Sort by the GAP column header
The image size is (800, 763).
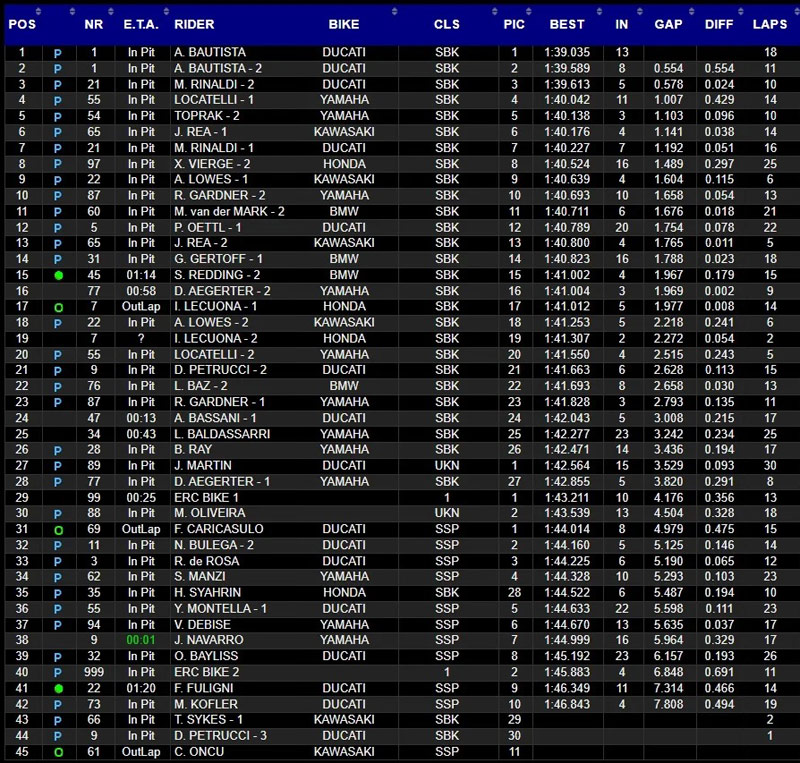(x=668, y=24)
